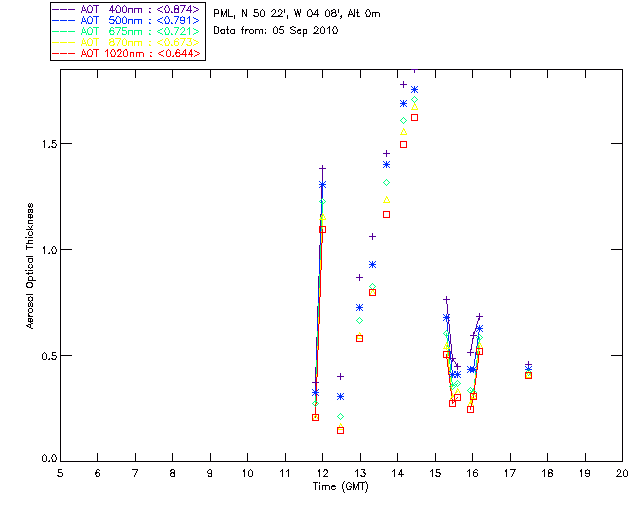Click the x-axis tick label 12
Image resolution: width=640 pixels, height=512 pixels.
click(x=322, y=473)
